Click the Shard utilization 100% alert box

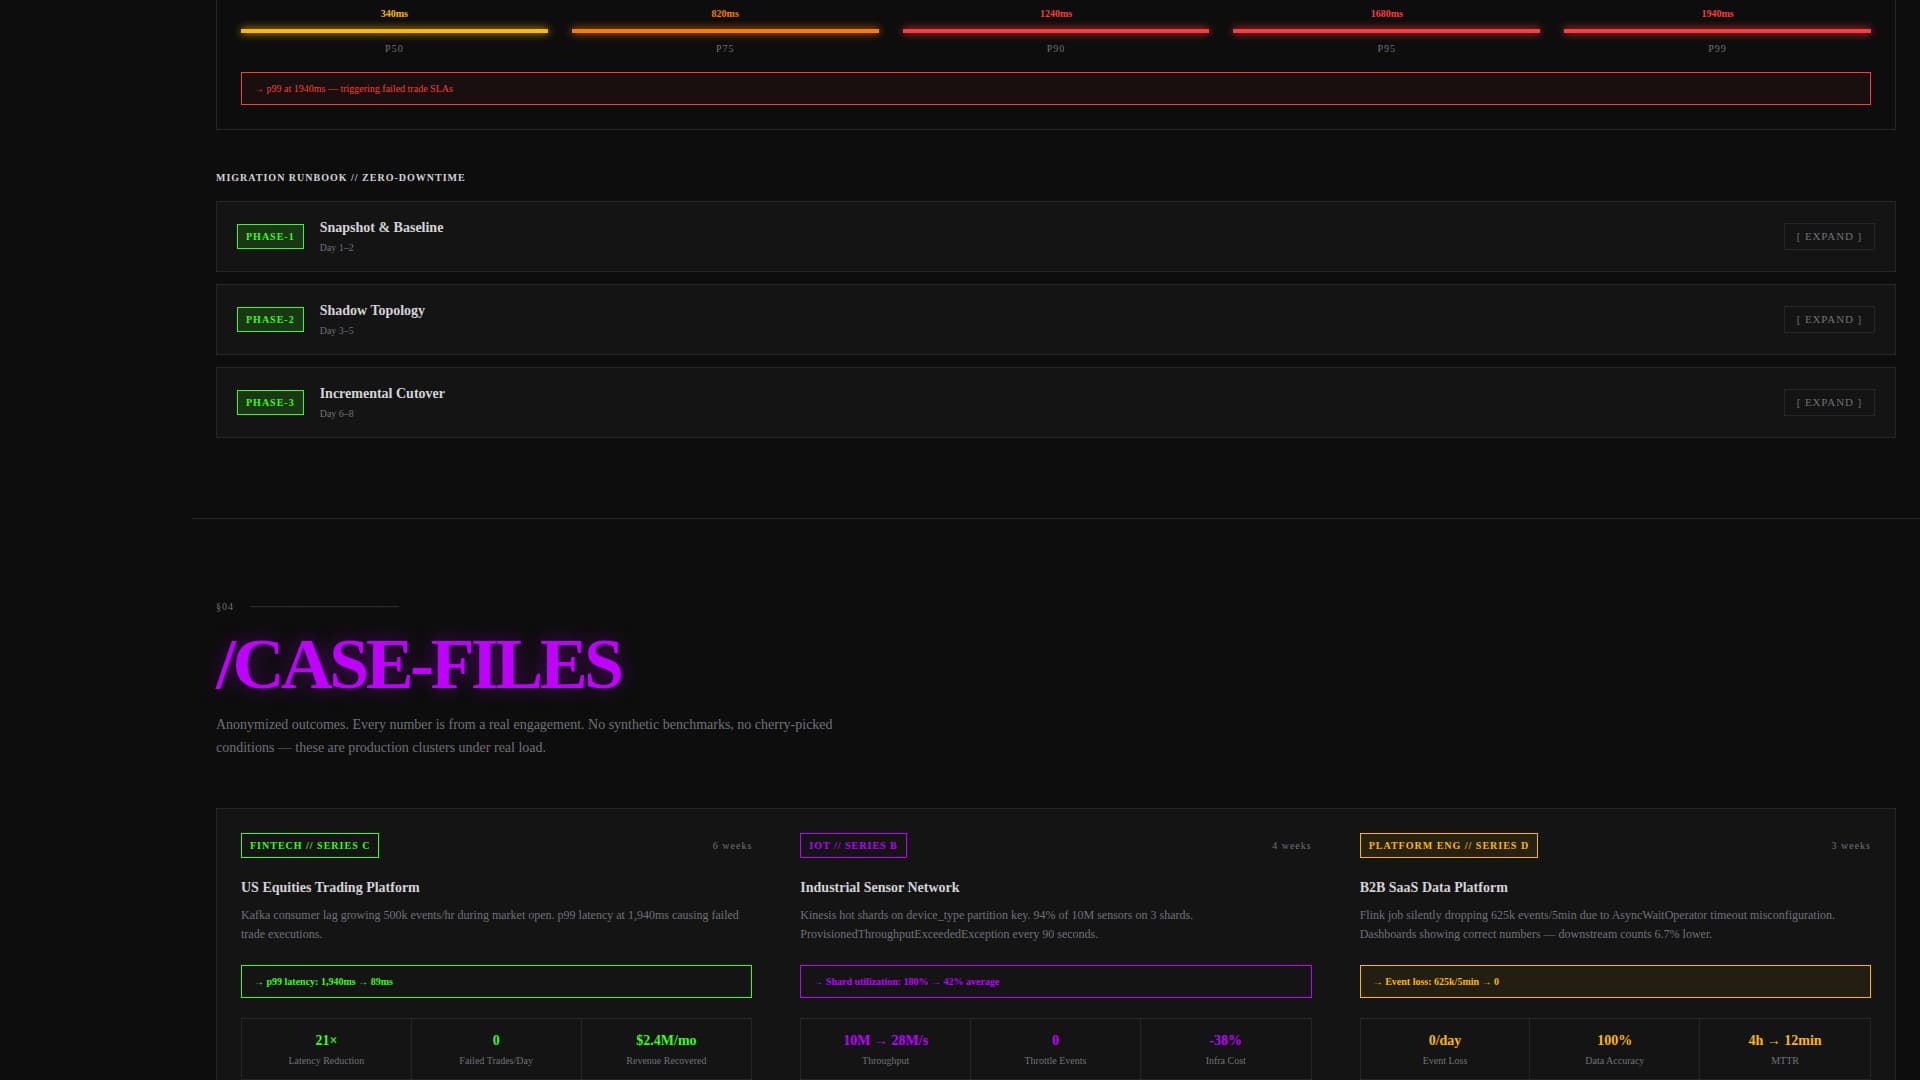point(1056,981)
